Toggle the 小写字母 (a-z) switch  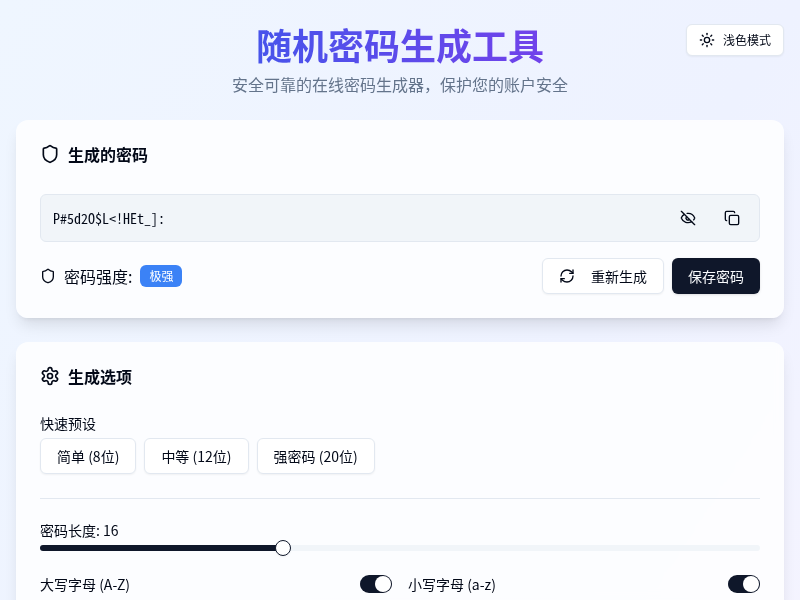coord(744,584)
